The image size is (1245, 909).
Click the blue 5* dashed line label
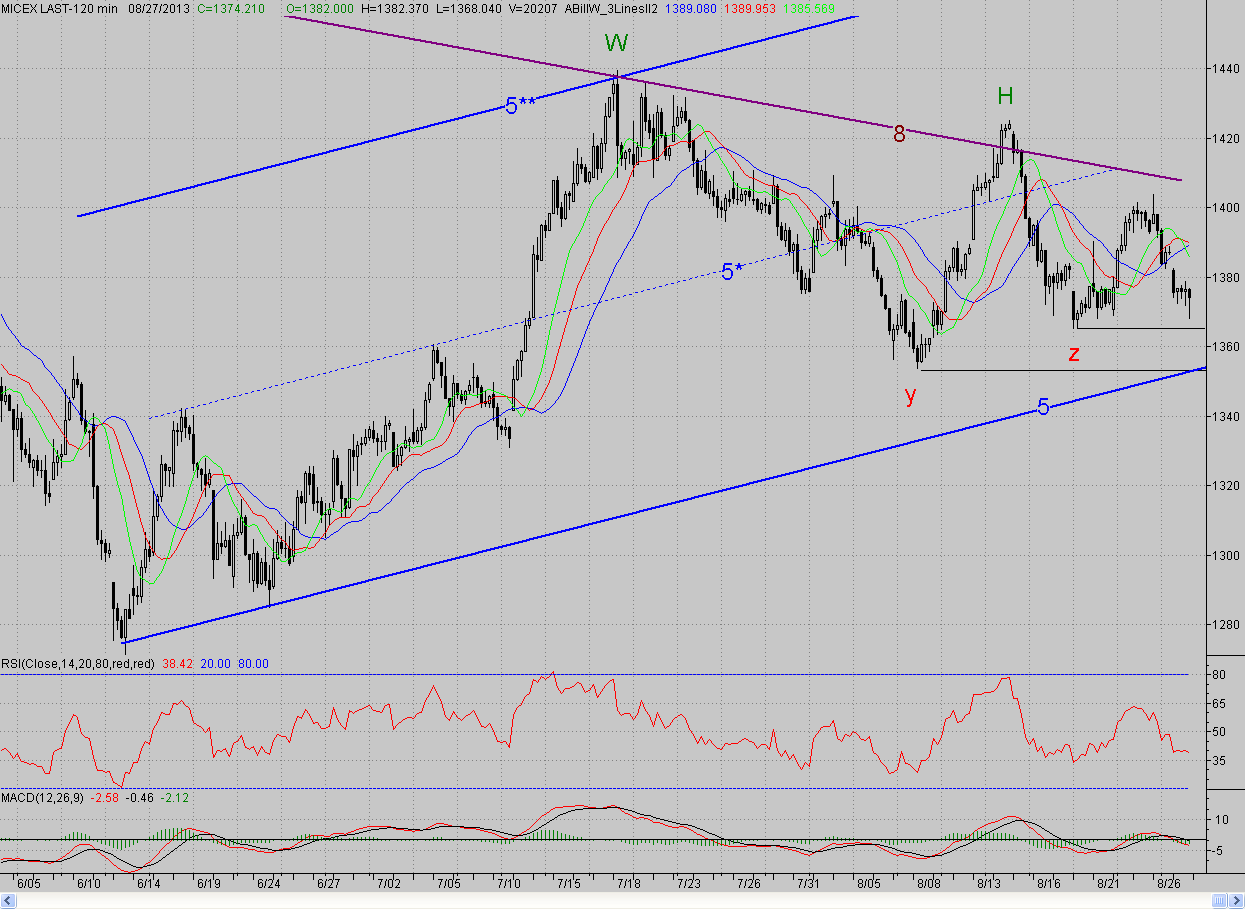coord(732,271)
